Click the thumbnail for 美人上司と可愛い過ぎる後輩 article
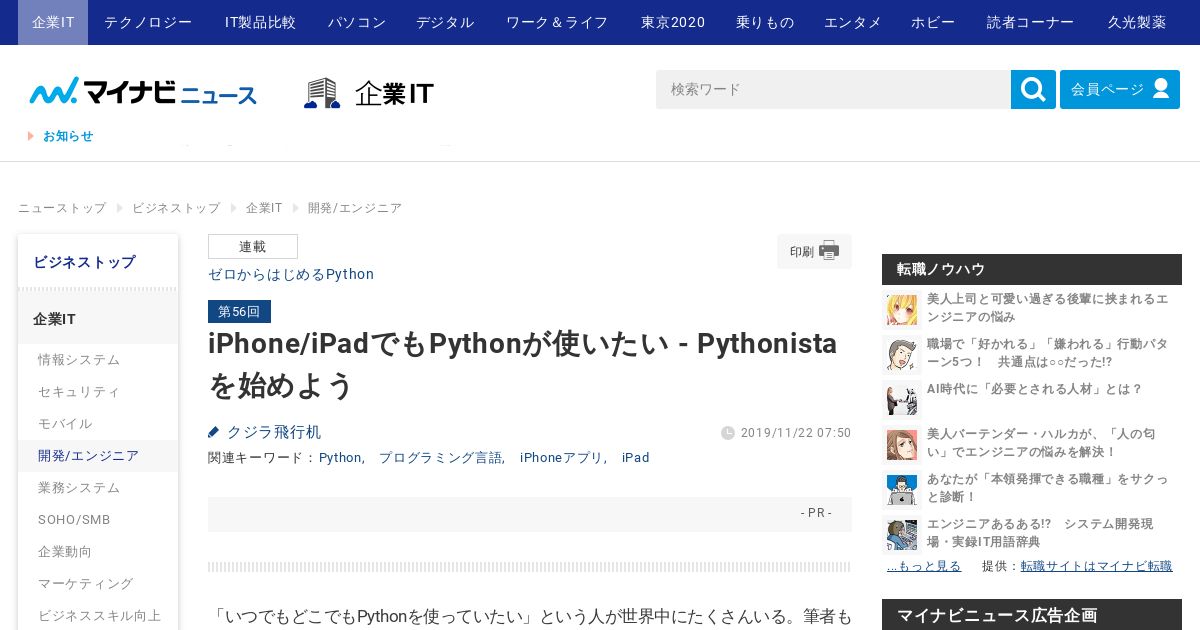 pos(902,310)
